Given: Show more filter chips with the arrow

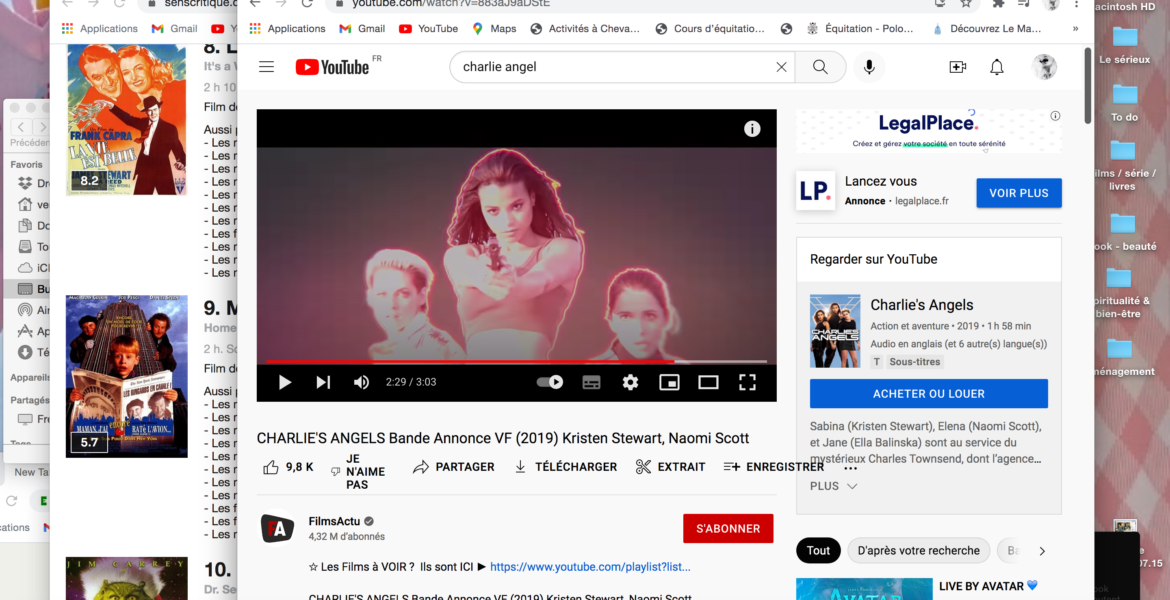Looking at the screenshot, I should (1042, 551).
